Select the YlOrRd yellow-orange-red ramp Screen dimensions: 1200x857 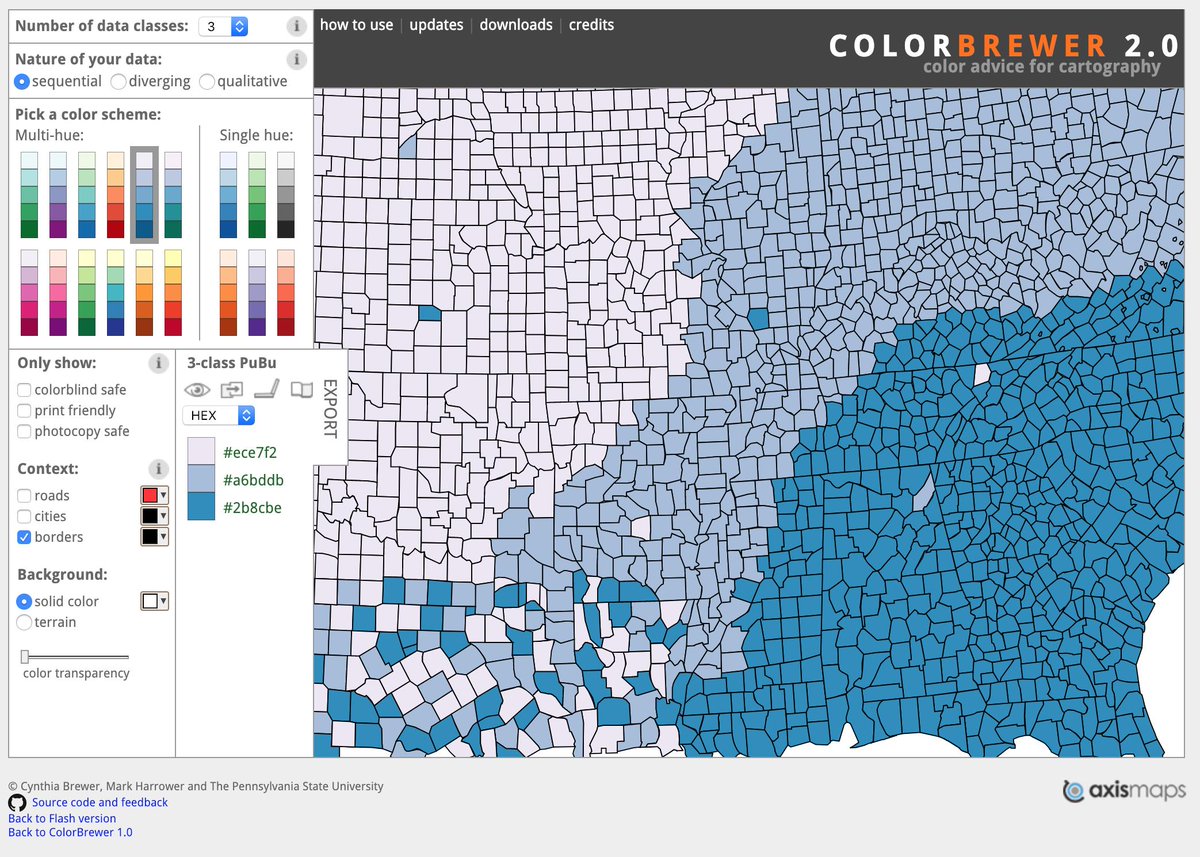click(x=174, y=292)
